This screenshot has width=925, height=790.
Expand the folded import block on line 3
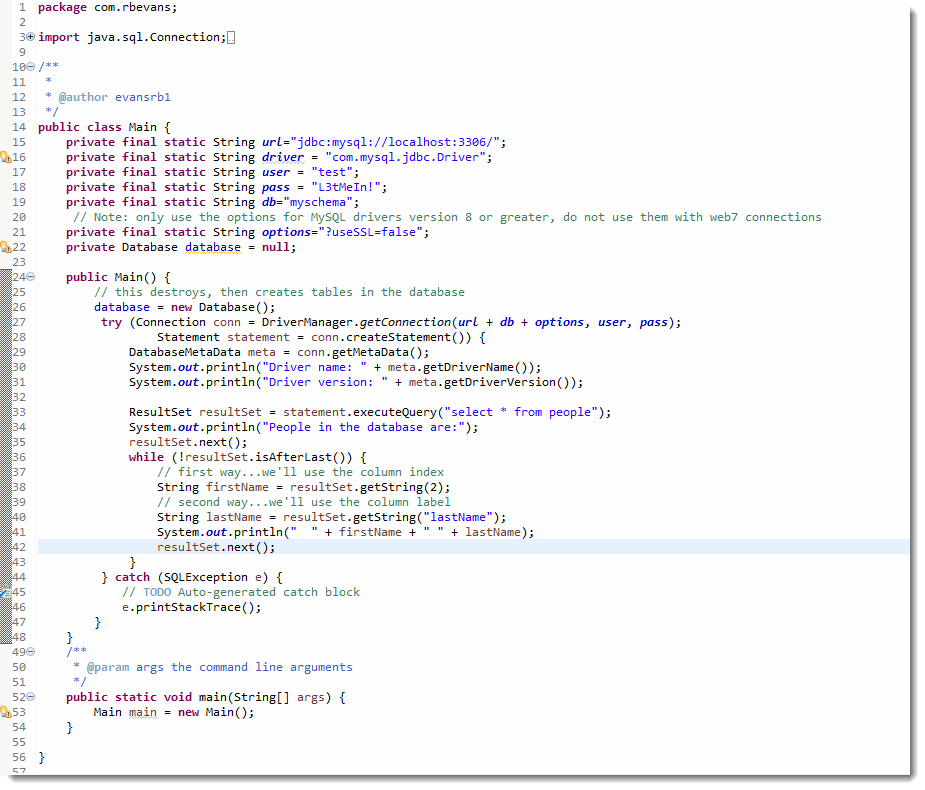[31, 37]
